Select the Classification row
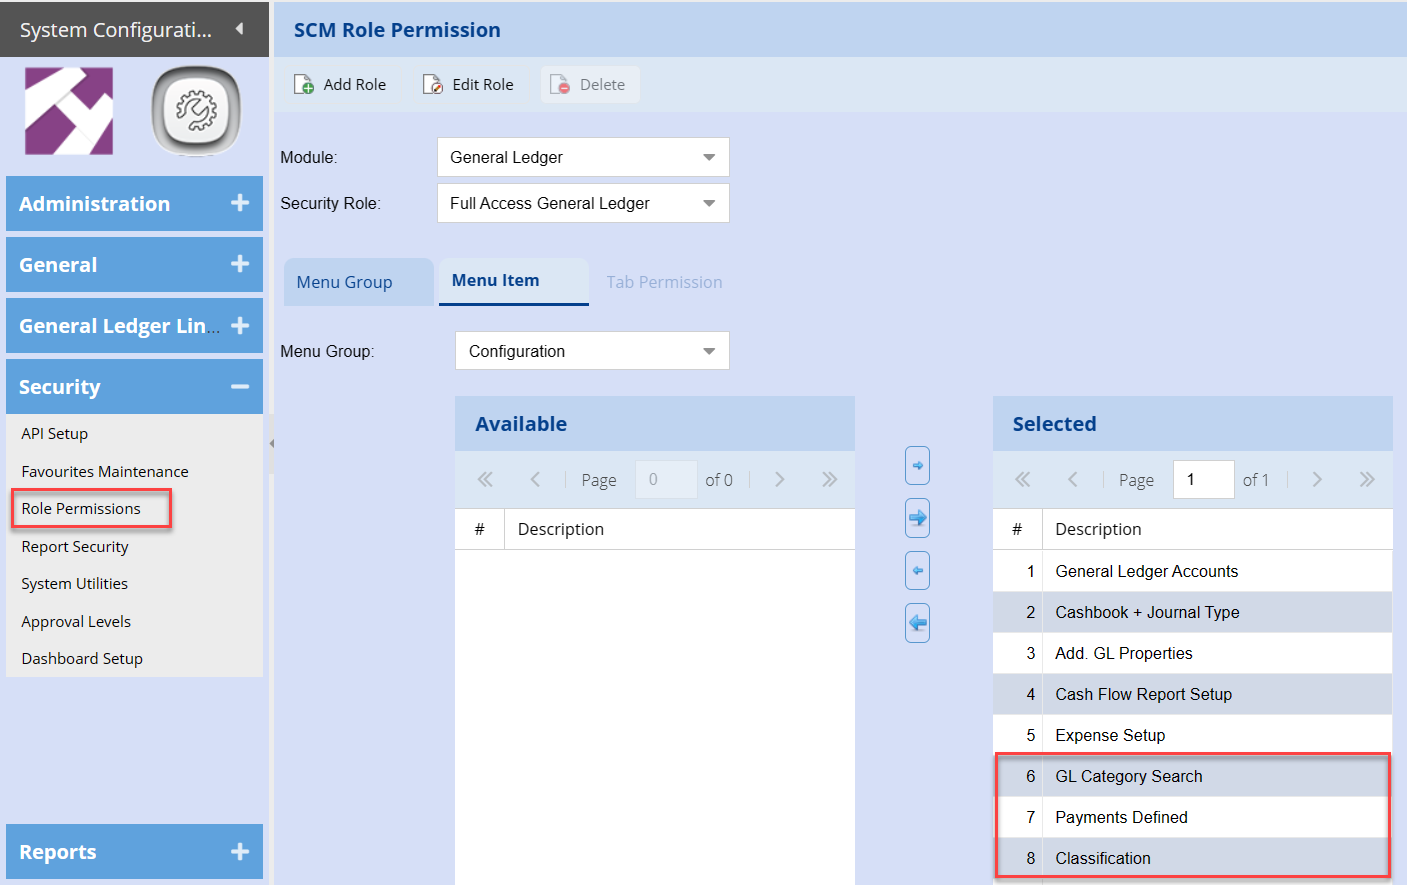 (x=1193, y=858)
